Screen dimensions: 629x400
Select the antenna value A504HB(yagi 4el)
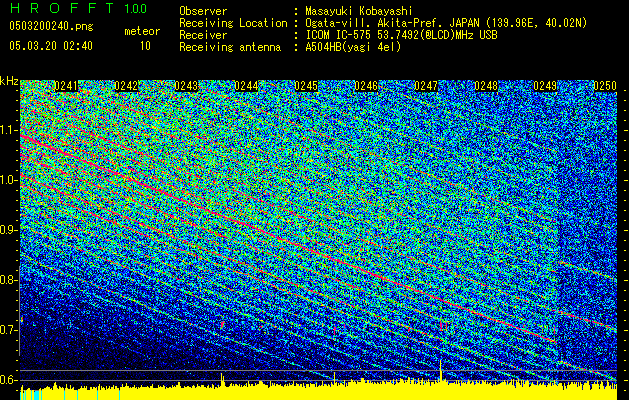(353, 47)
